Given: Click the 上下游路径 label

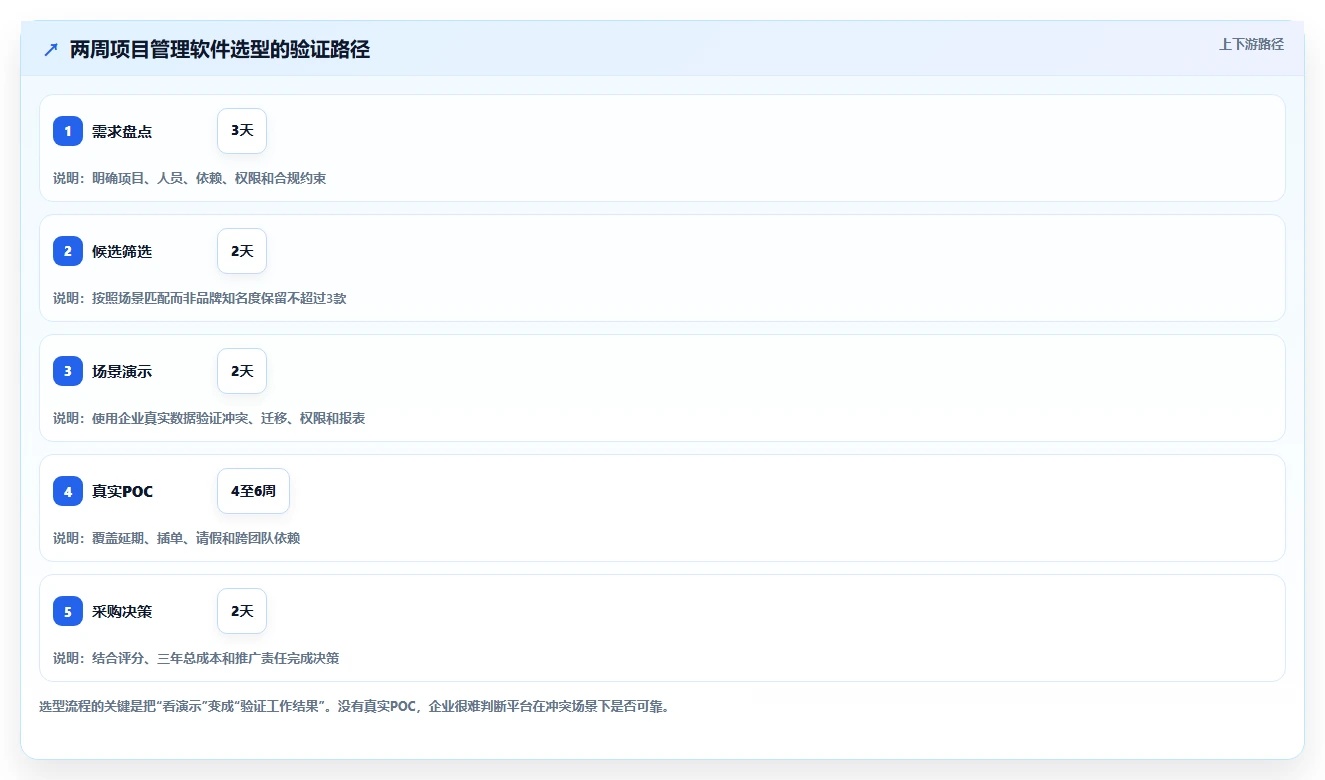Looking at the screenshot, I should 1251,44.
